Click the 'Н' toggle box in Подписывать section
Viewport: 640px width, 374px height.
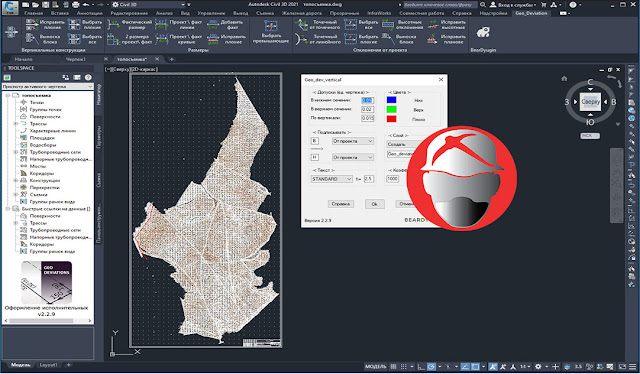coord(314,157)
